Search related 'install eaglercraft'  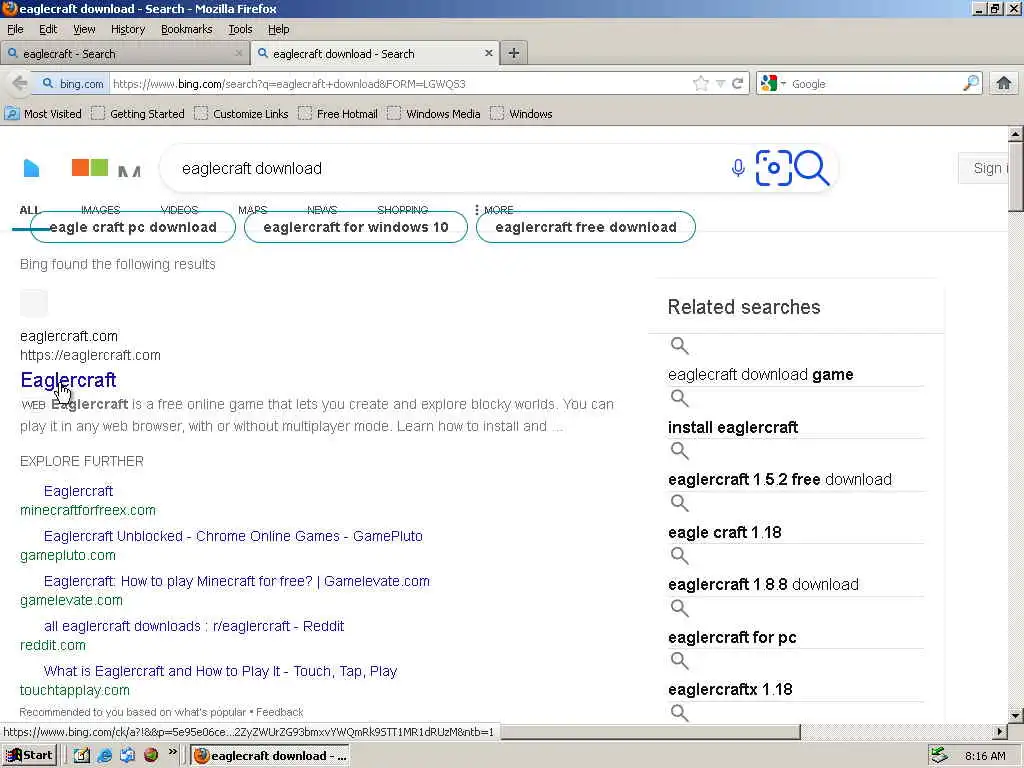733,428
